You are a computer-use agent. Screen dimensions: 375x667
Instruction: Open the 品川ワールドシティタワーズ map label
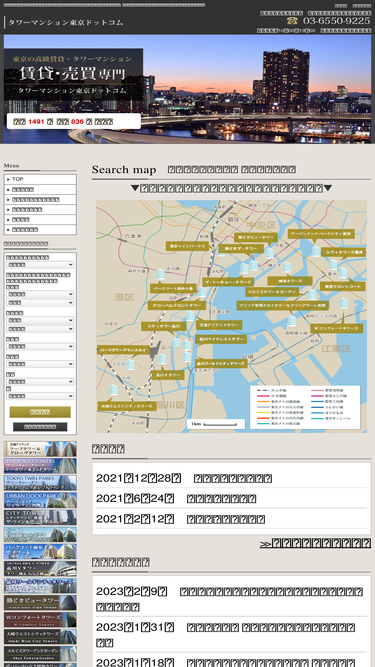pos(221,364)
